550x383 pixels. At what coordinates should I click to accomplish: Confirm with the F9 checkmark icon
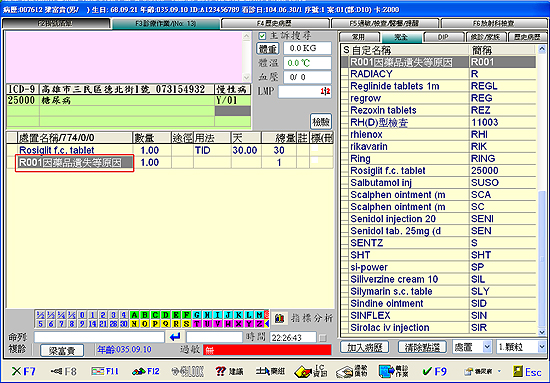pyautogui.click(x=435, y=371)
